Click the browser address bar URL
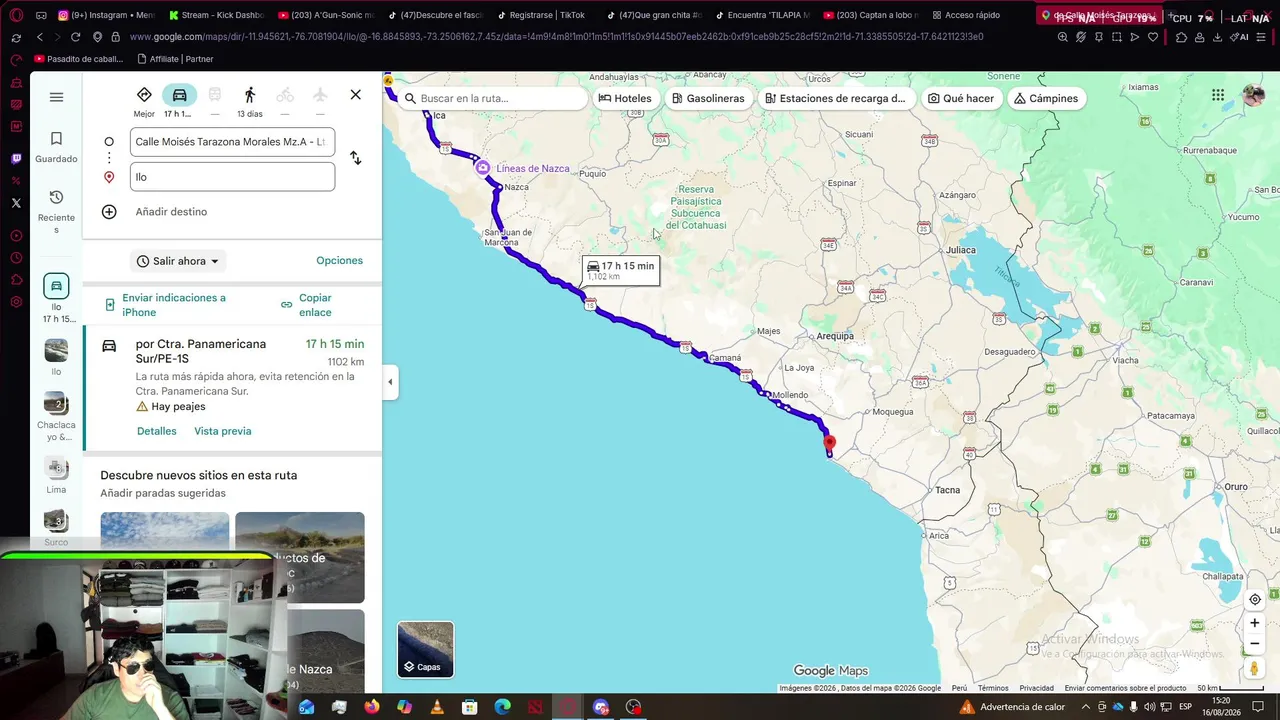This screenshot has width=1280, height=720. click(556, 37)
